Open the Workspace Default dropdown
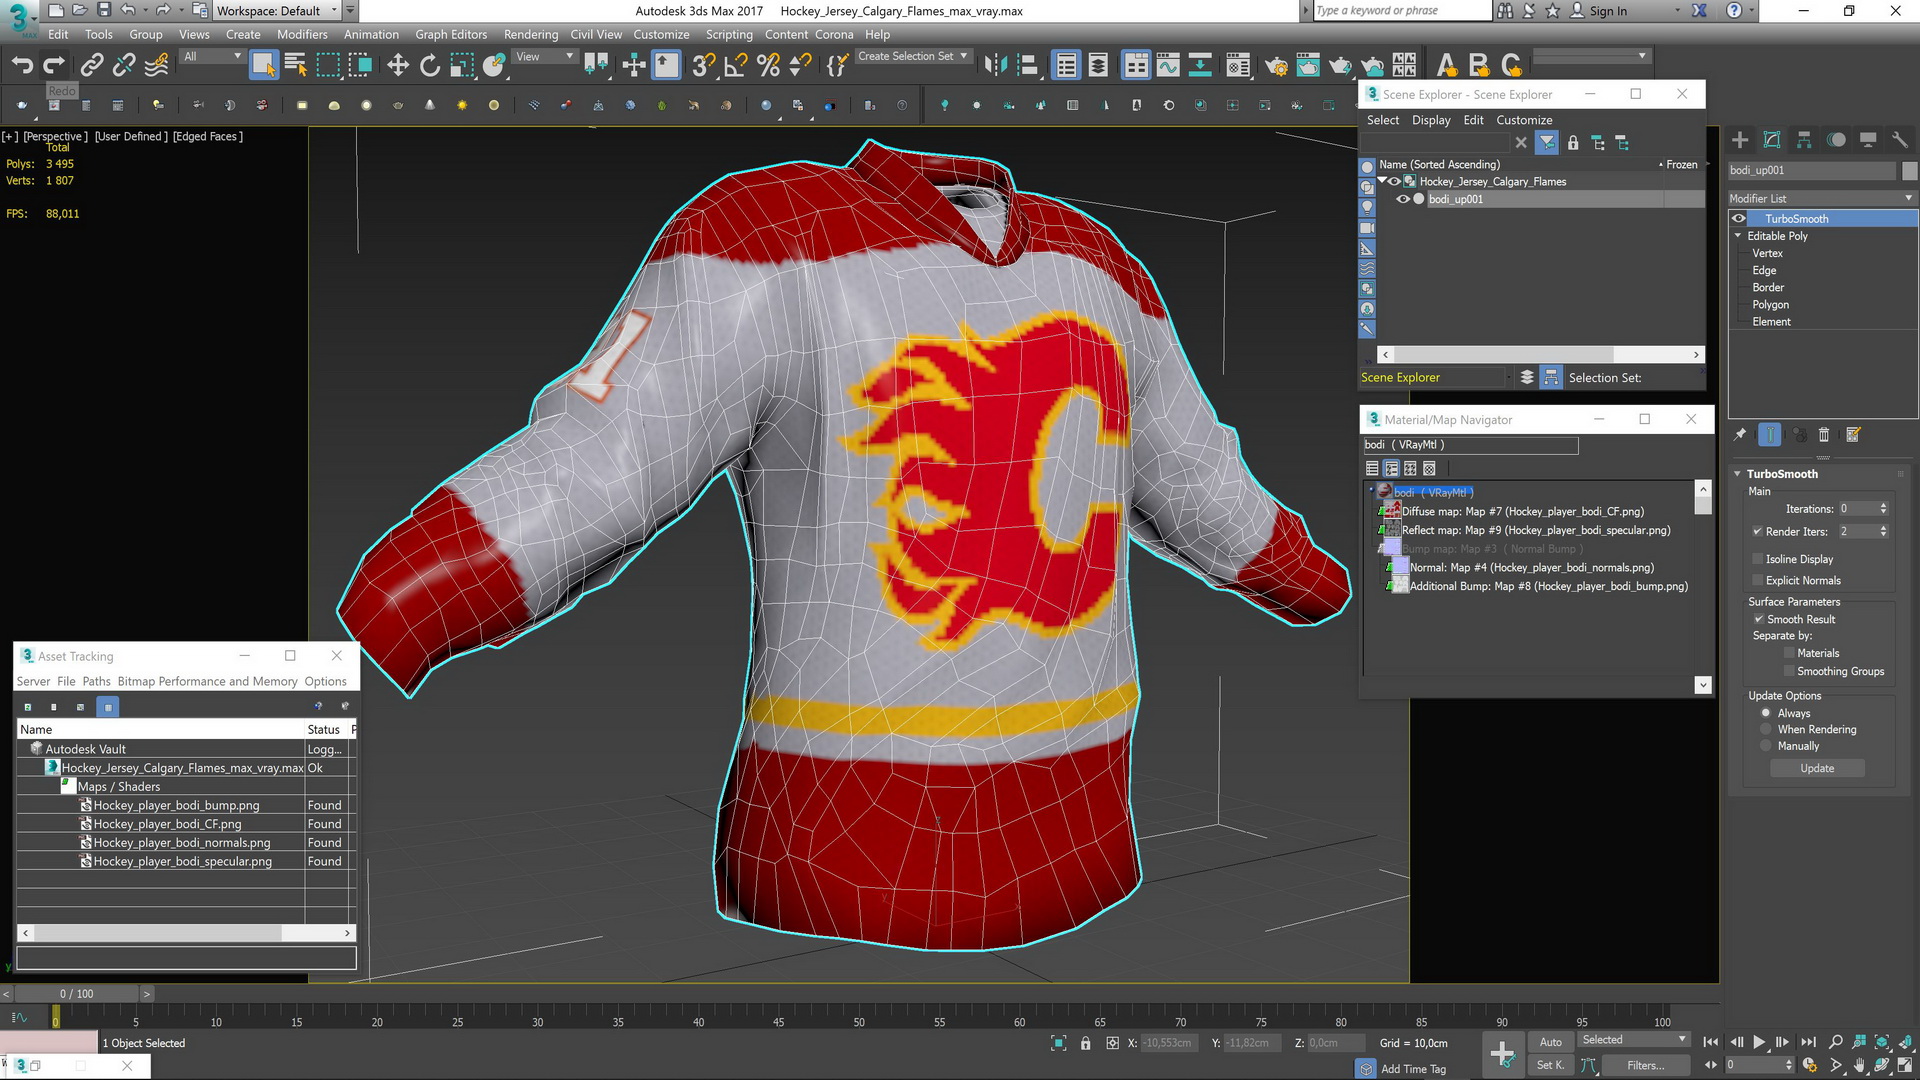The height and width of the screenshot is (1080, 1920). [277, 11]
